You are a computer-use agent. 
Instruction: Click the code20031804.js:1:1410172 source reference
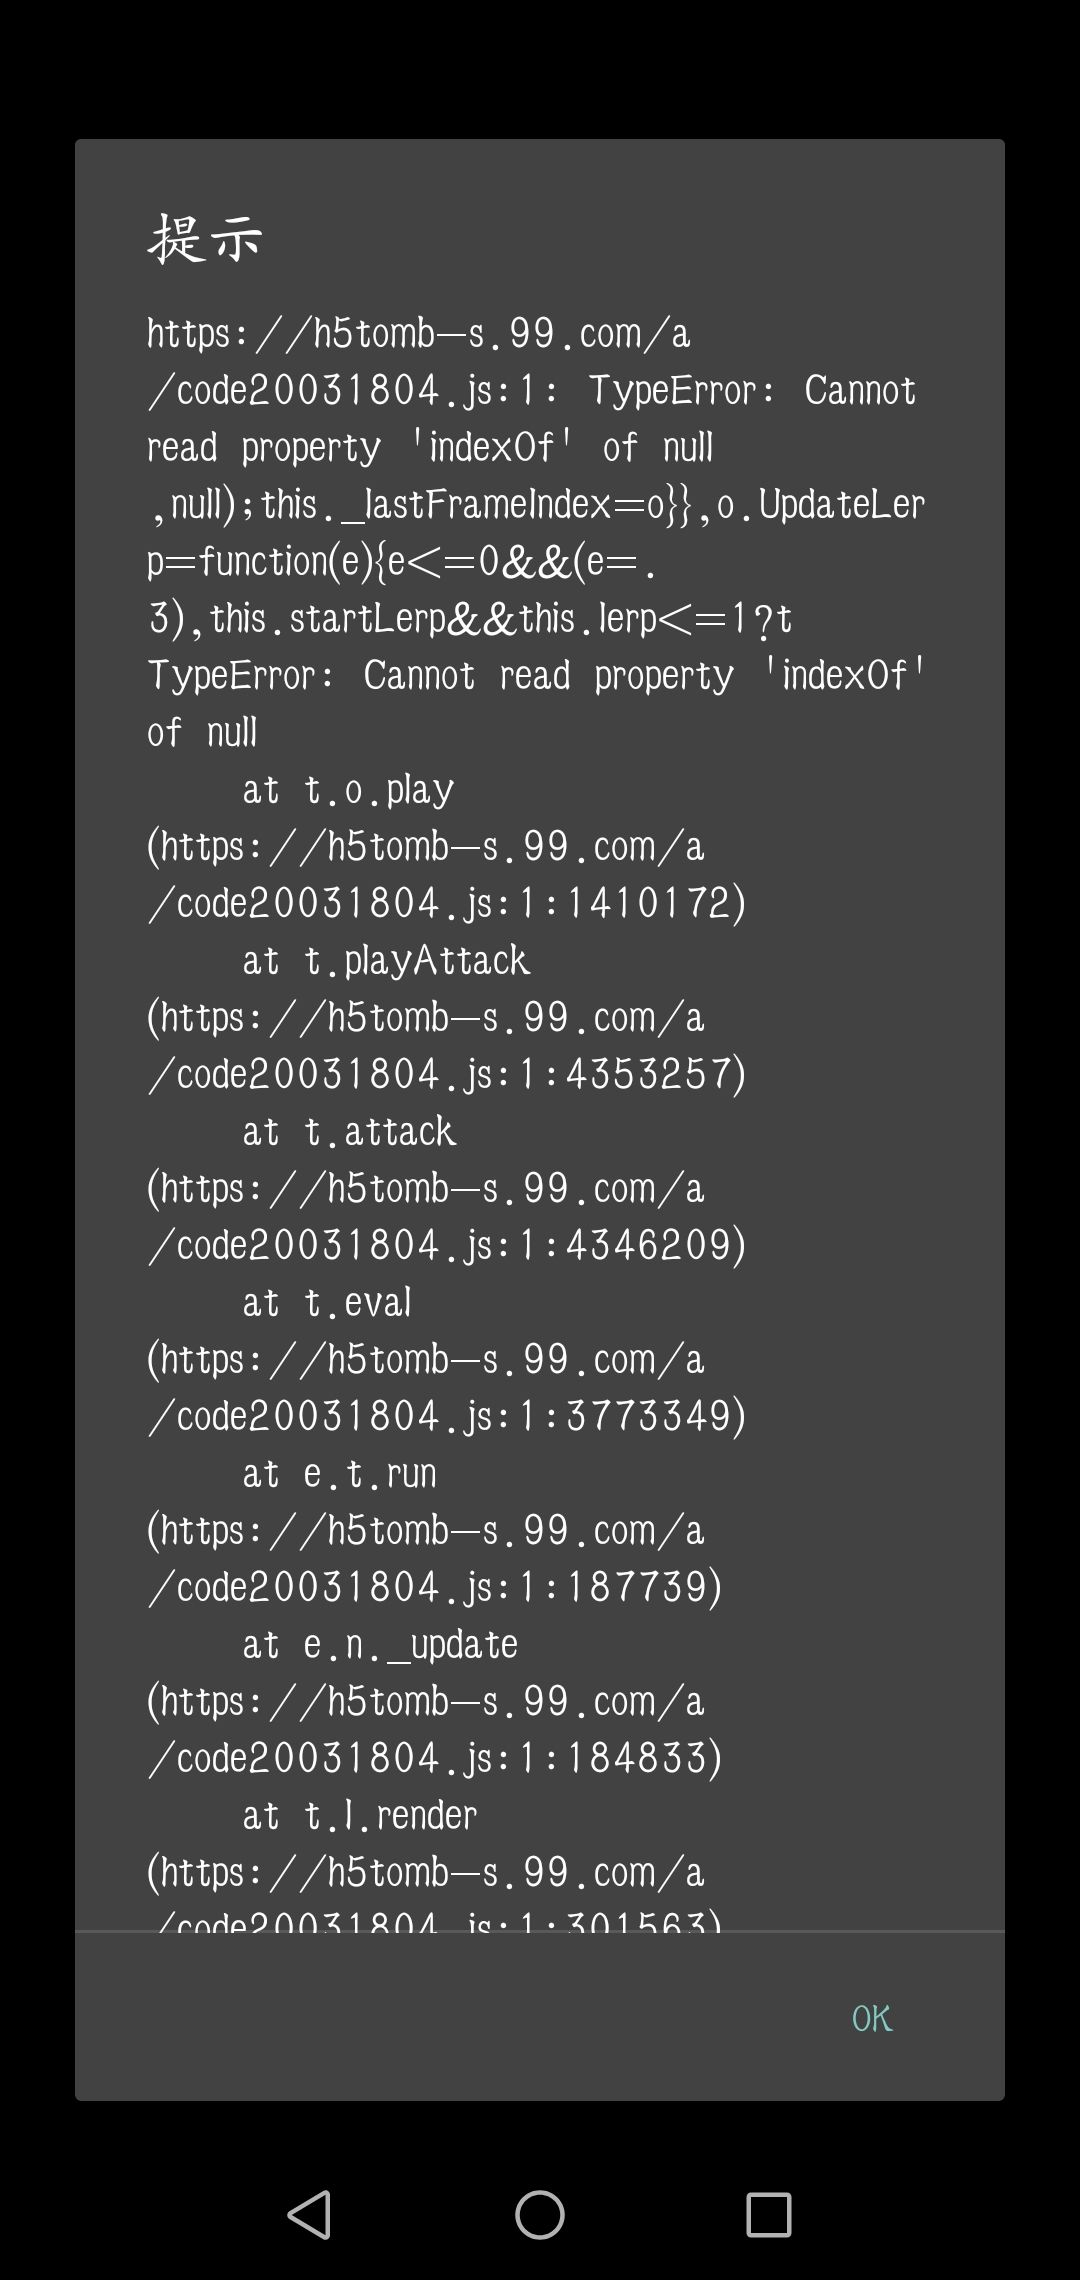pyautogui.click(x=447, y=904)
